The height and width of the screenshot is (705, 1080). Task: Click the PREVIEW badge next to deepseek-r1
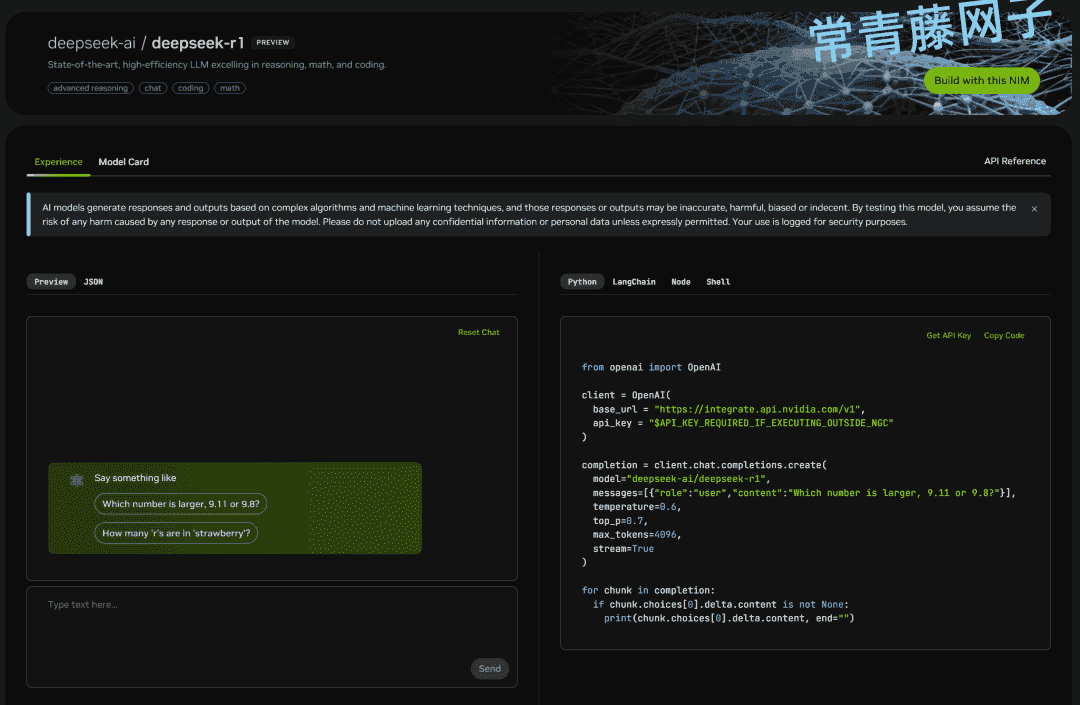(x=273, y=43)
